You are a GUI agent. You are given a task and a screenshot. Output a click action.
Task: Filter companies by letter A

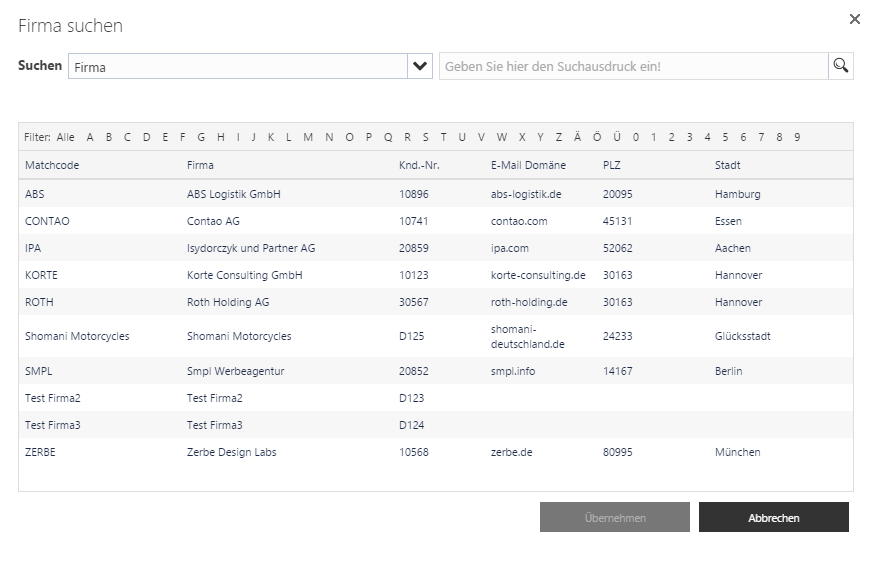(90, 137)
